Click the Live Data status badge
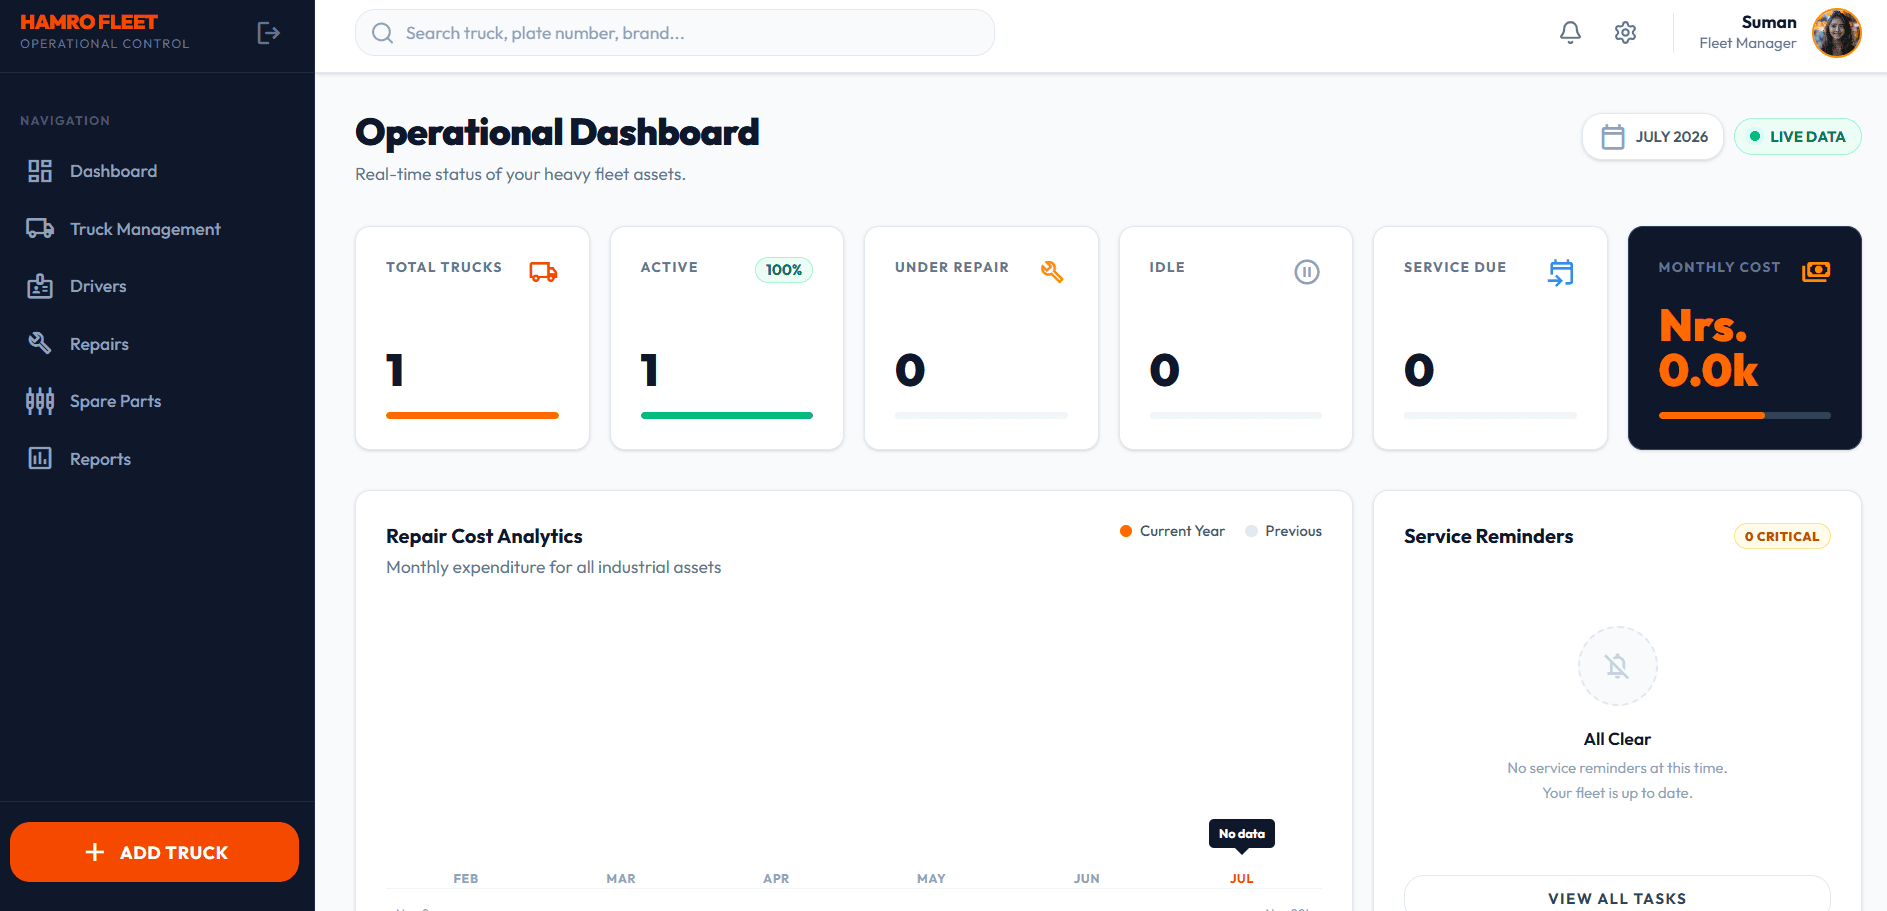Screen dimensions: 1887x911 coord(1797,137)
